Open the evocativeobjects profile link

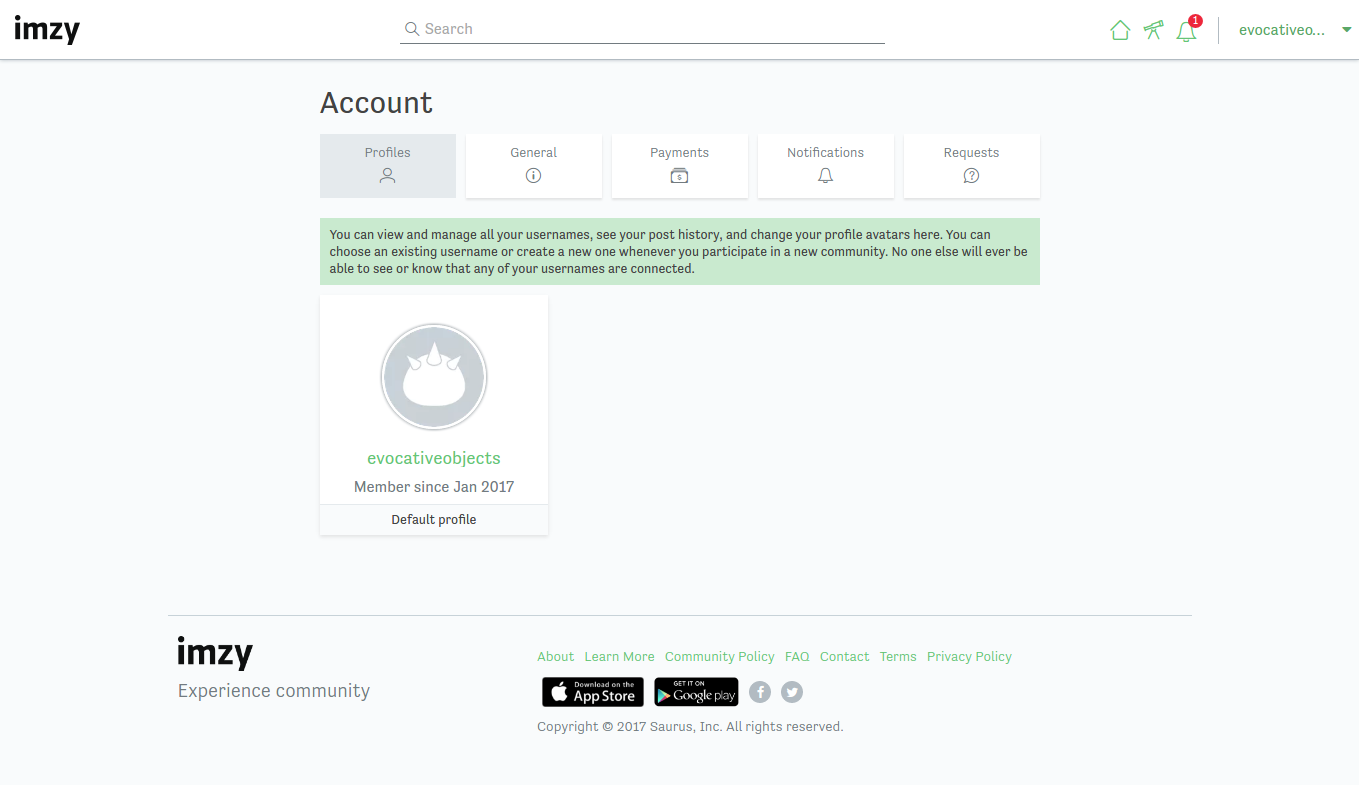point(434,458)
